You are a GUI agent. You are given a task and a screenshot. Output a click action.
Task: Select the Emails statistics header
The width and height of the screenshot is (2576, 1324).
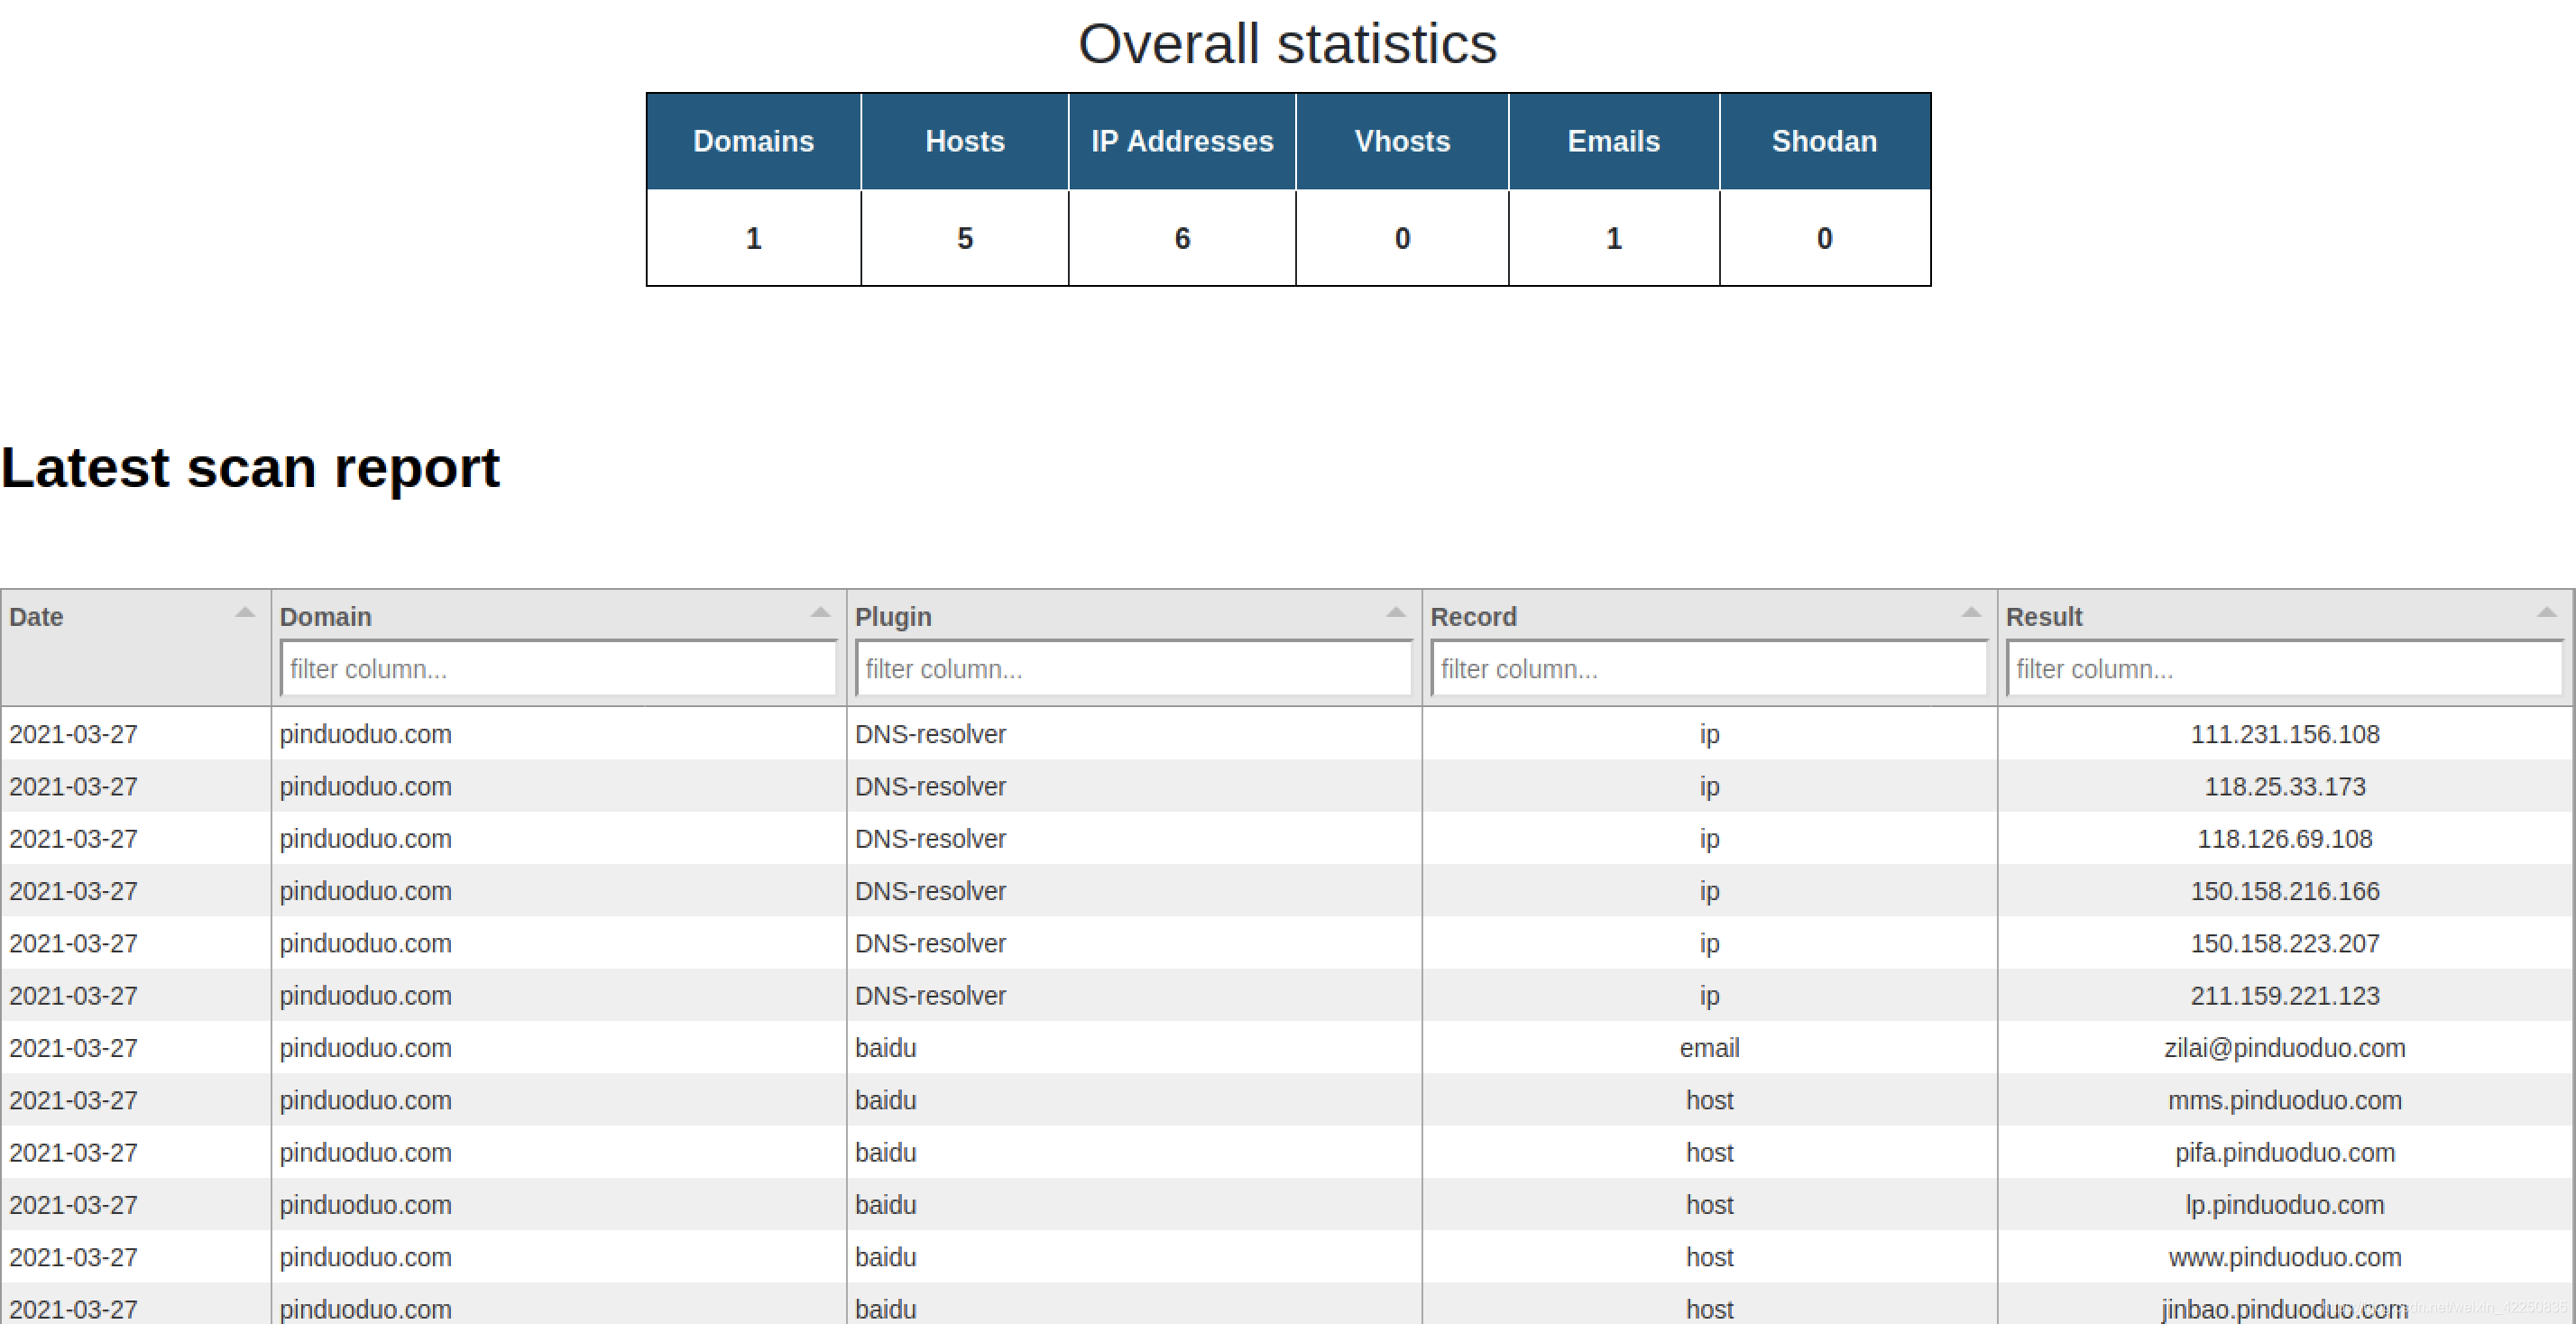(x=1614, y=141)
